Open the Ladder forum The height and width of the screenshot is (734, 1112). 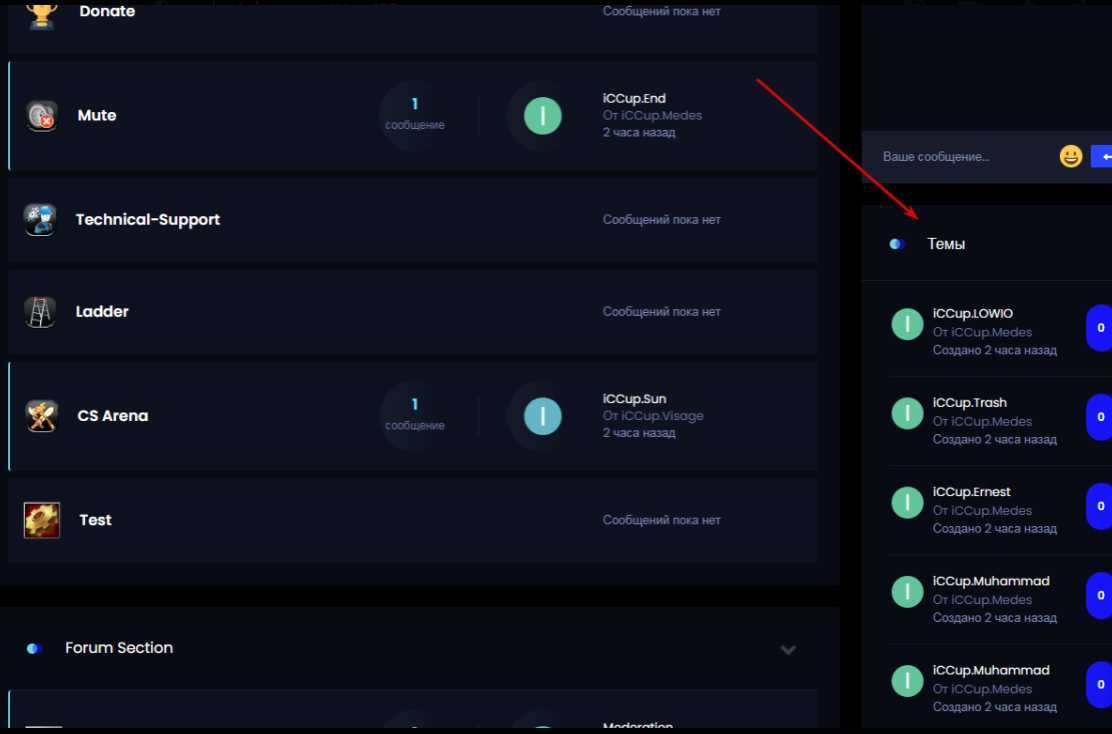pyautogui.click(x=102, y=312)
